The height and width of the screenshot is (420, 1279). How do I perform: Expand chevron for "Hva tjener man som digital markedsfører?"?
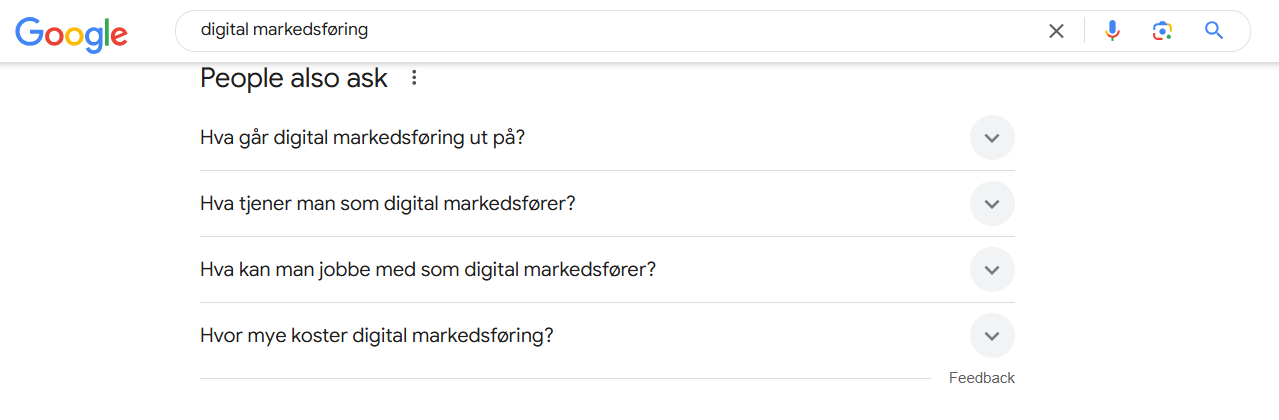click(992, 204)
